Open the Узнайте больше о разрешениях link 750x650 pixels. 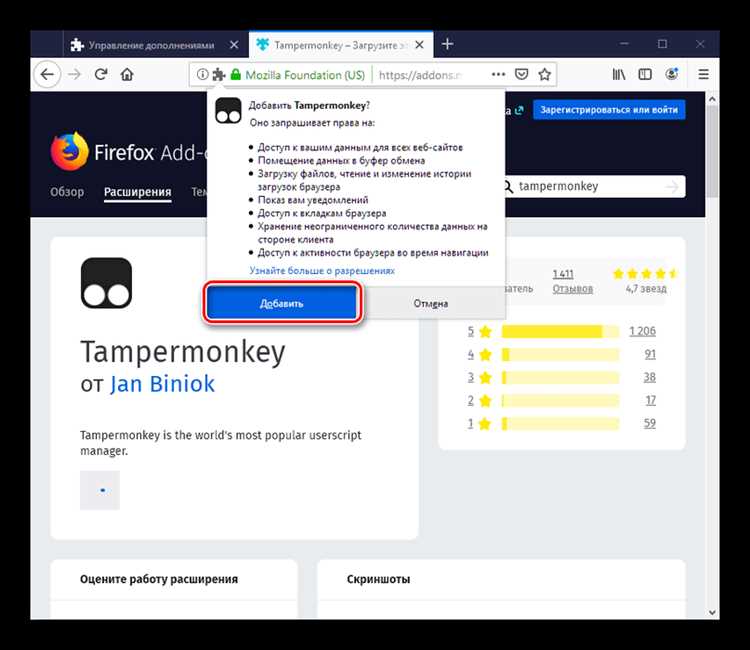[x=322, y=271]
